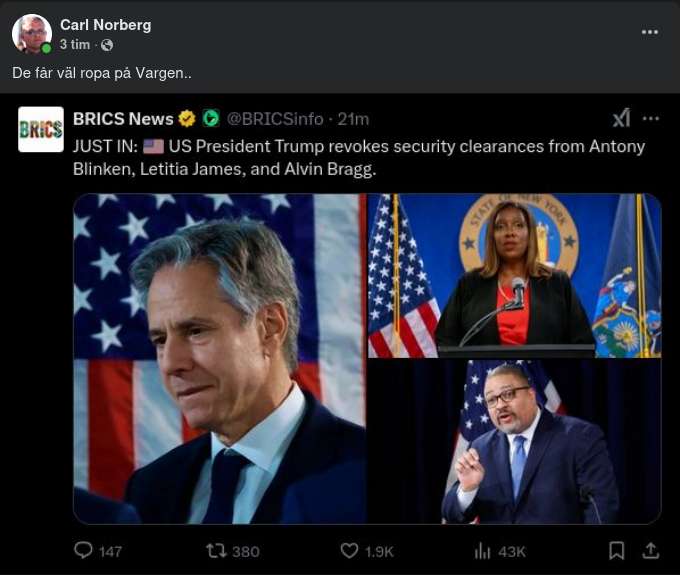
Task: Click Carl Norberg's profile picture
Action: (x=32, y=33)
